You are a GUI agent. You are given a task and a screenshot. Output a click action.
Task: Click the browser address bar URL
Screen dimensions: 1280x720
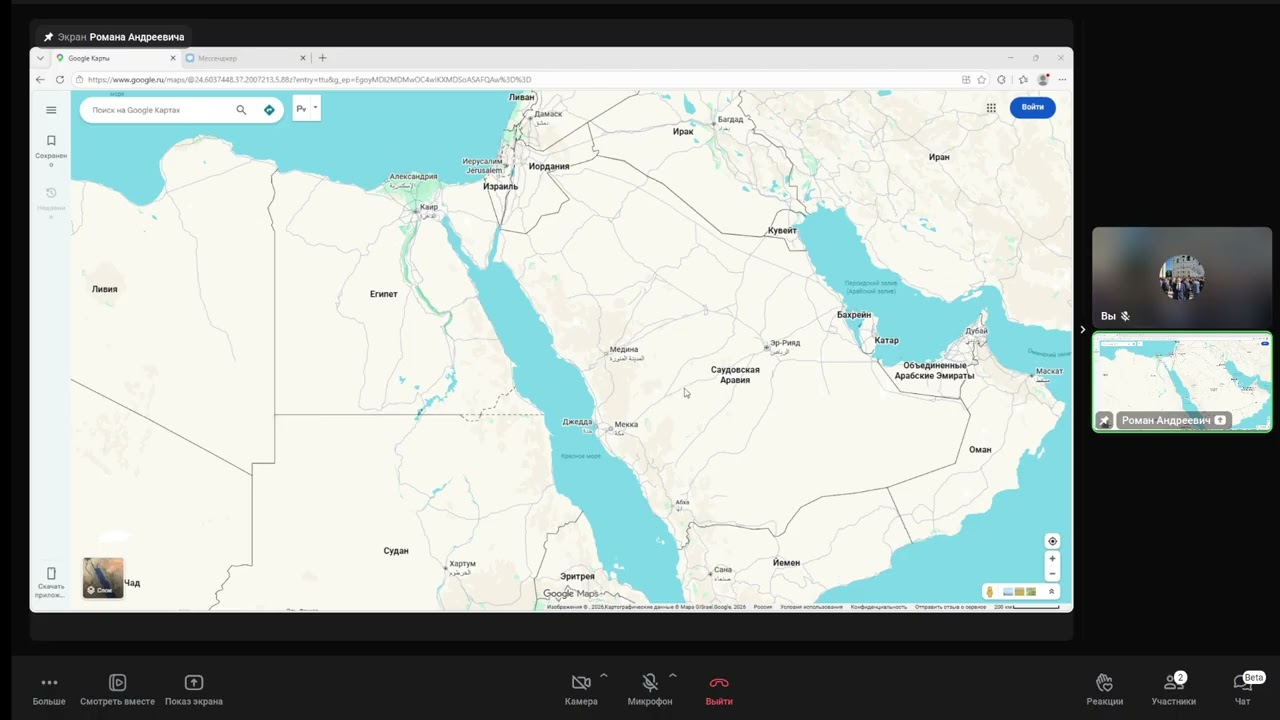[309, 80]
